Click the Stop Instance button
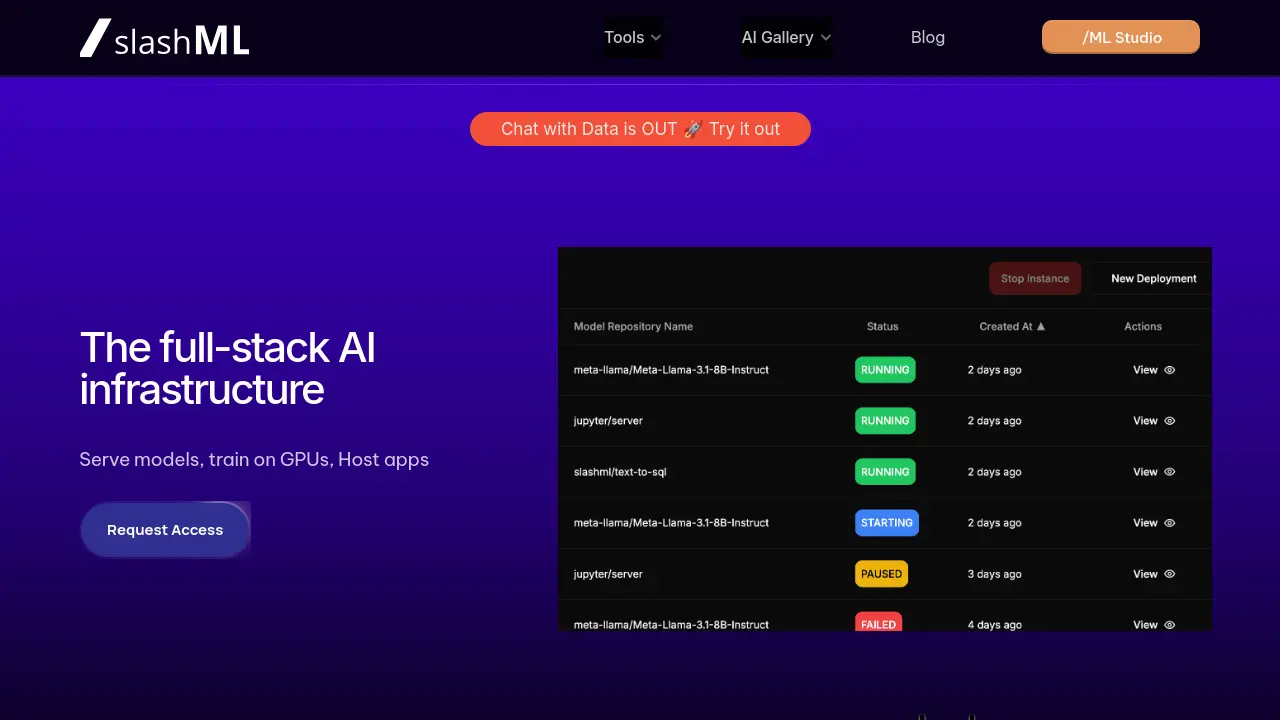Viewport: 1280px width, 720px height. point(1035,278)
